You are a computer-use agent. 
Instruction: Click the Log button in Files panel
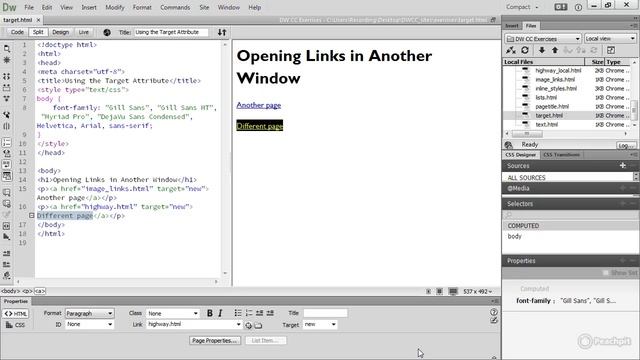click(626, 145)
